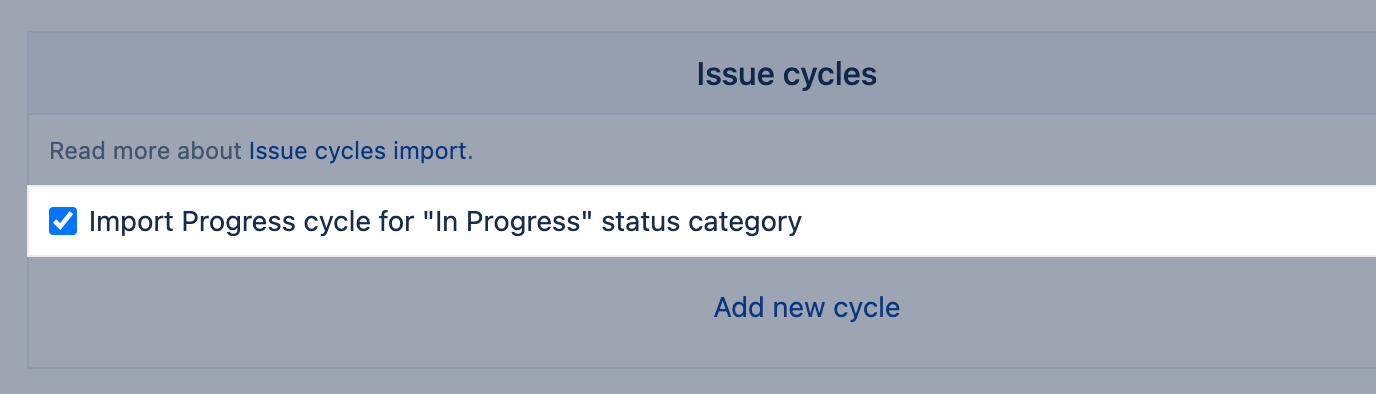This screenshot has height=394, width=1376.
Task: Follow the documentation link about cycles import
Action: pyautogui.click(x=358, y=151)
